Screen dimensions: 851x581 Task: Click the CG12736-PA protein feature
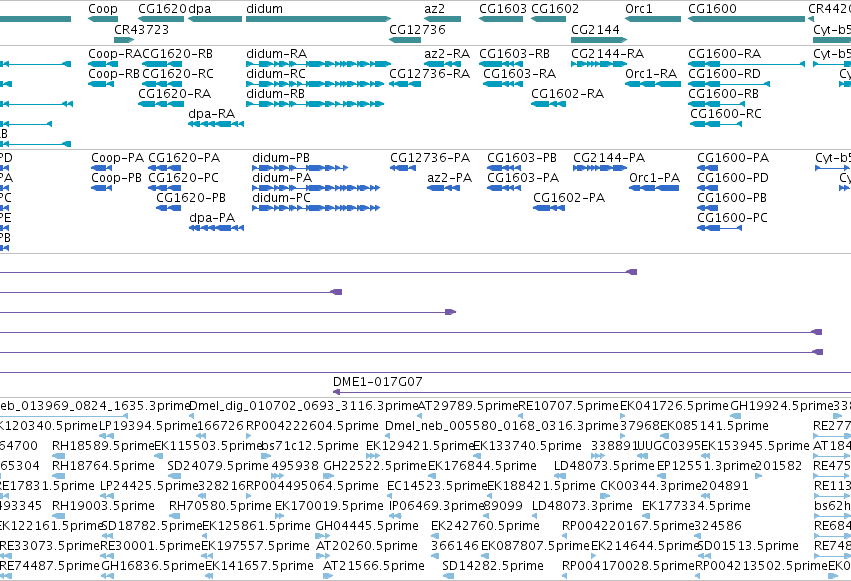point(403,168)
